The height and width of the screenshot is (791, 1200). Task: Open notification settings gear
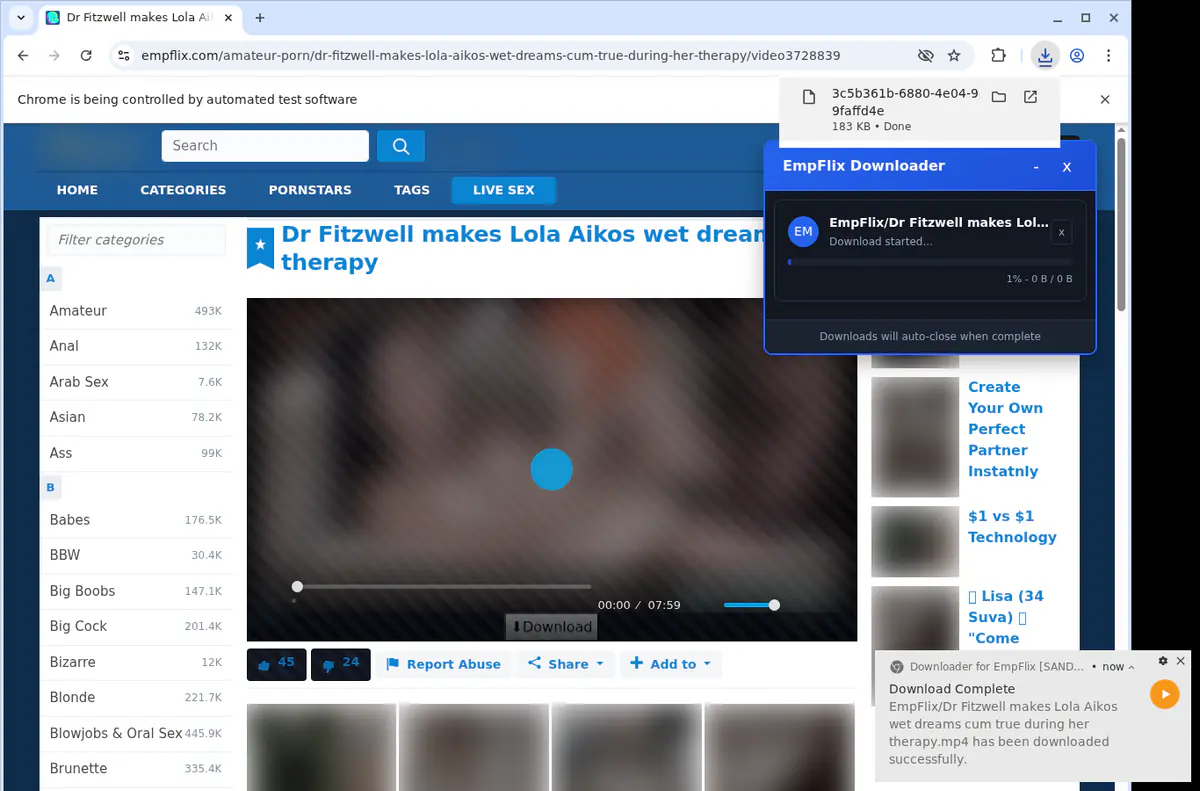point(1163,661)
